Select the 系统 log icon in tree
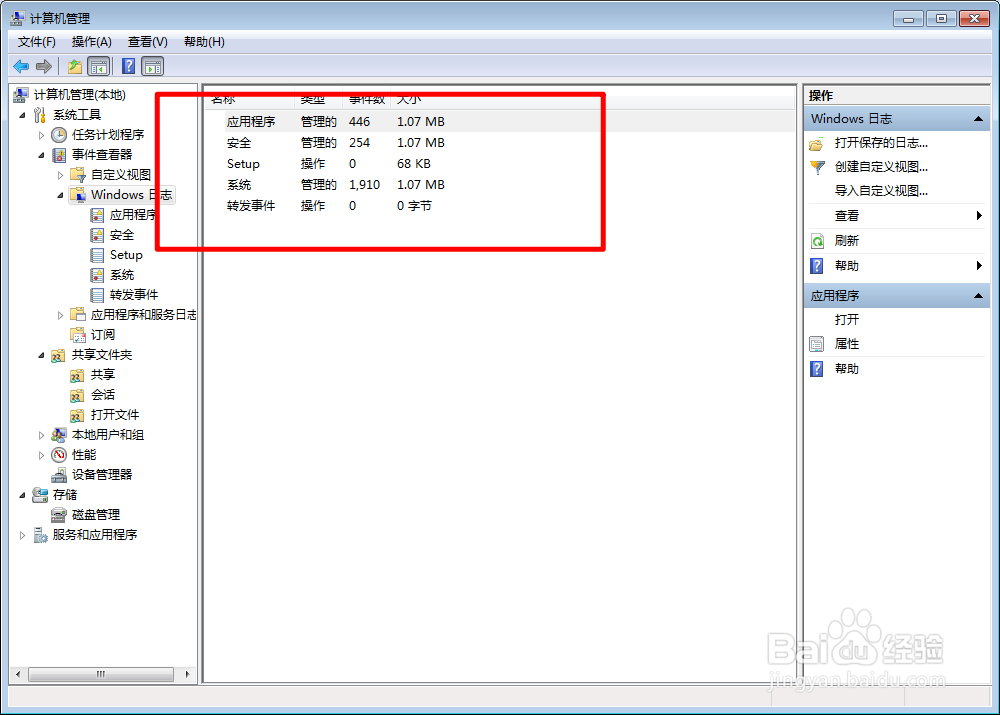This screenshot has height=715, width=1000. pyautogui.click(x=97, y=275)
